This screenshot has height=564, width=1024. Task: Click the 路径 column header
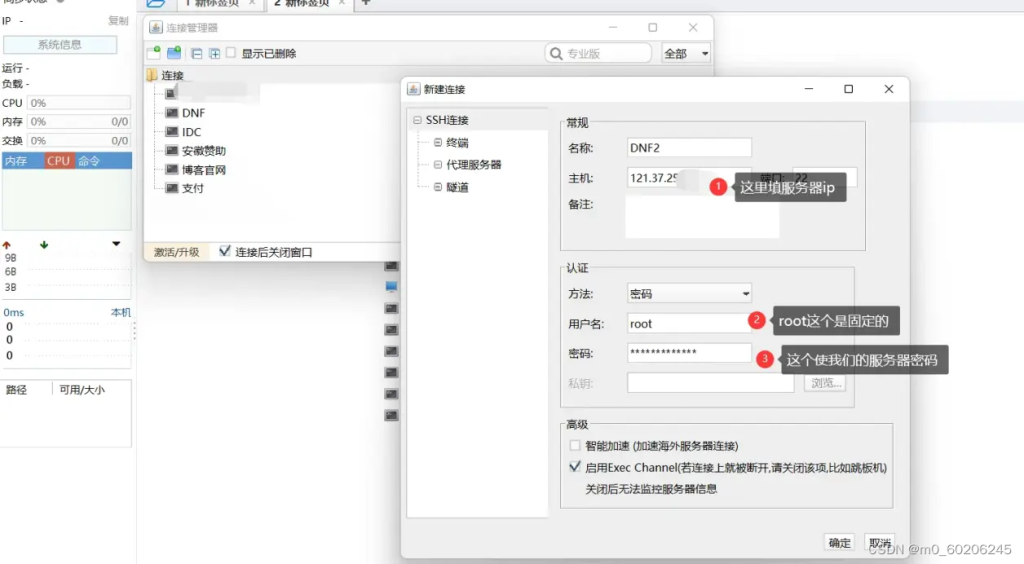pos(17,390)
